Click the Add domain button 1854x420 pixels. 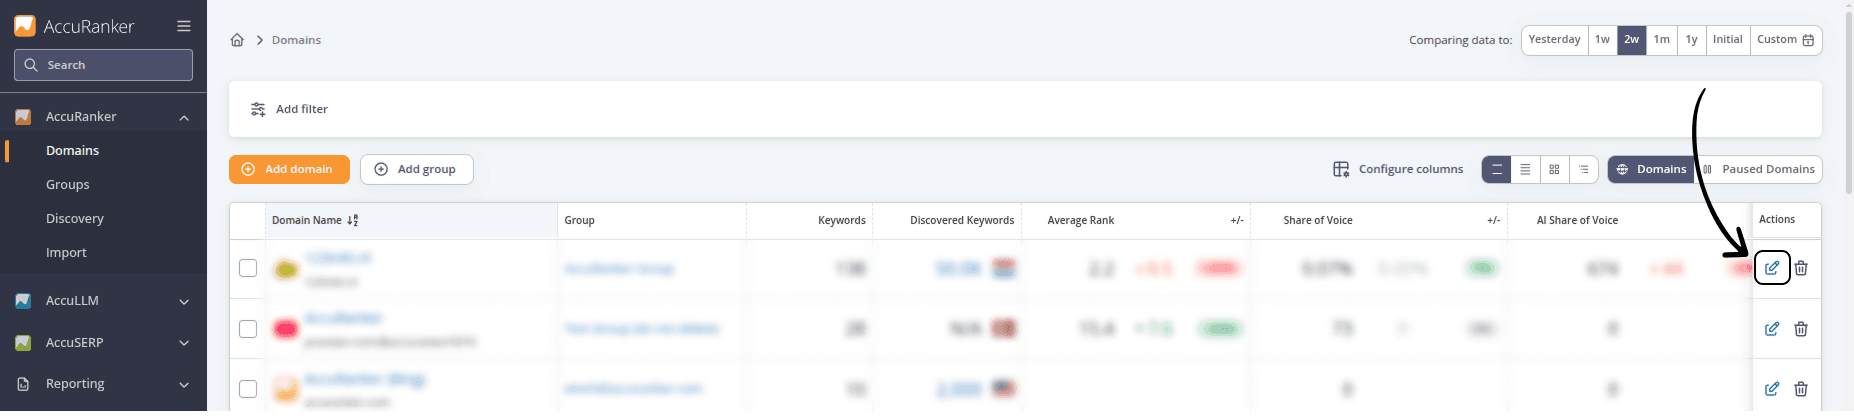click(289, 169)
